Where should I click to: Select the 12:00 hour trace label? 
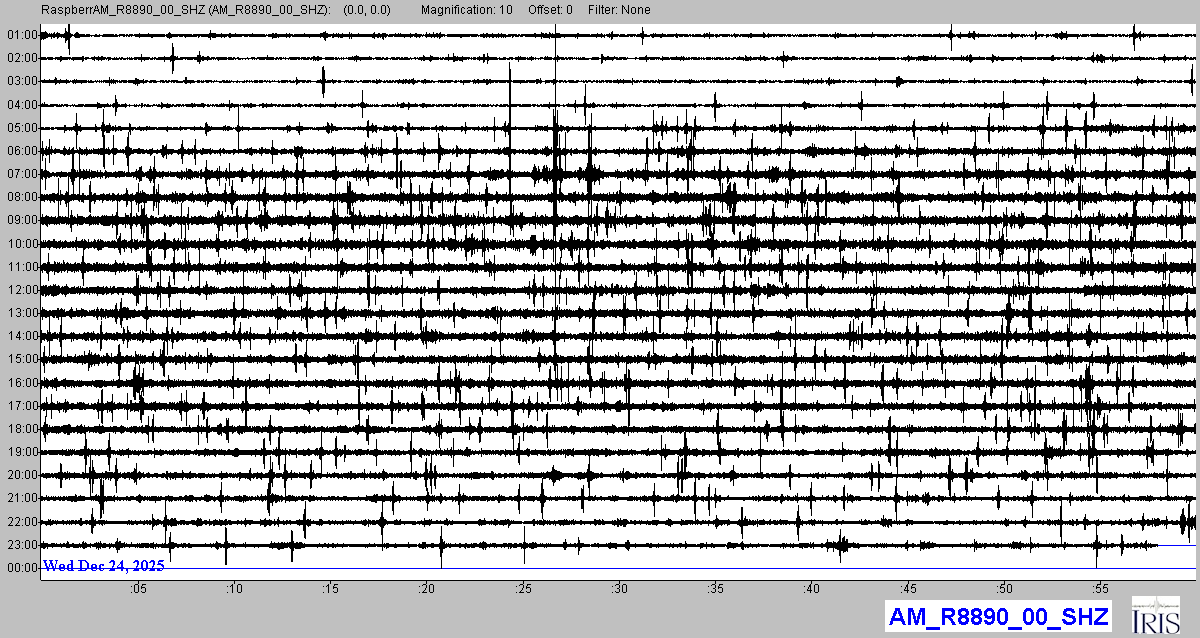click(21, 290)
